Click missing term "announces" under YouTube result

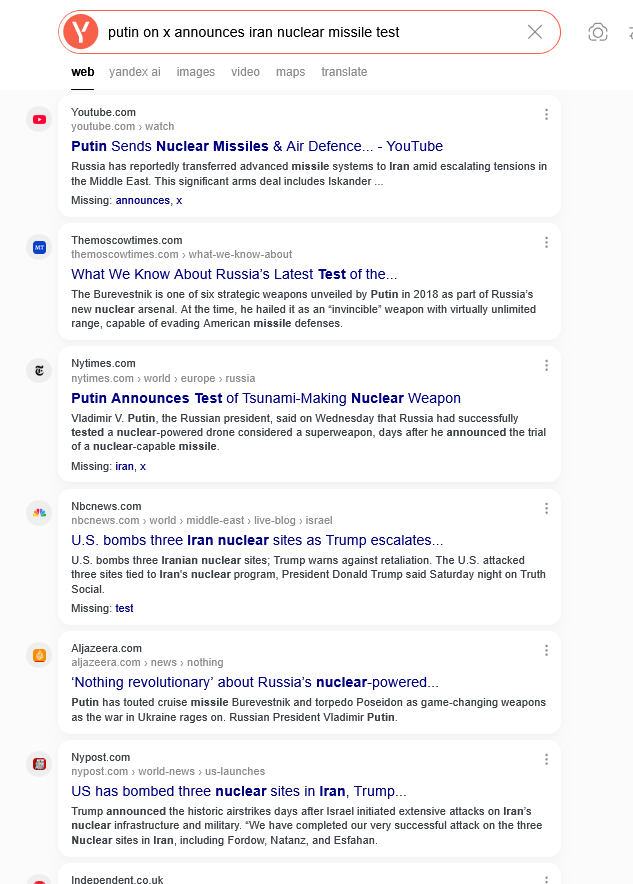point(143,200)
